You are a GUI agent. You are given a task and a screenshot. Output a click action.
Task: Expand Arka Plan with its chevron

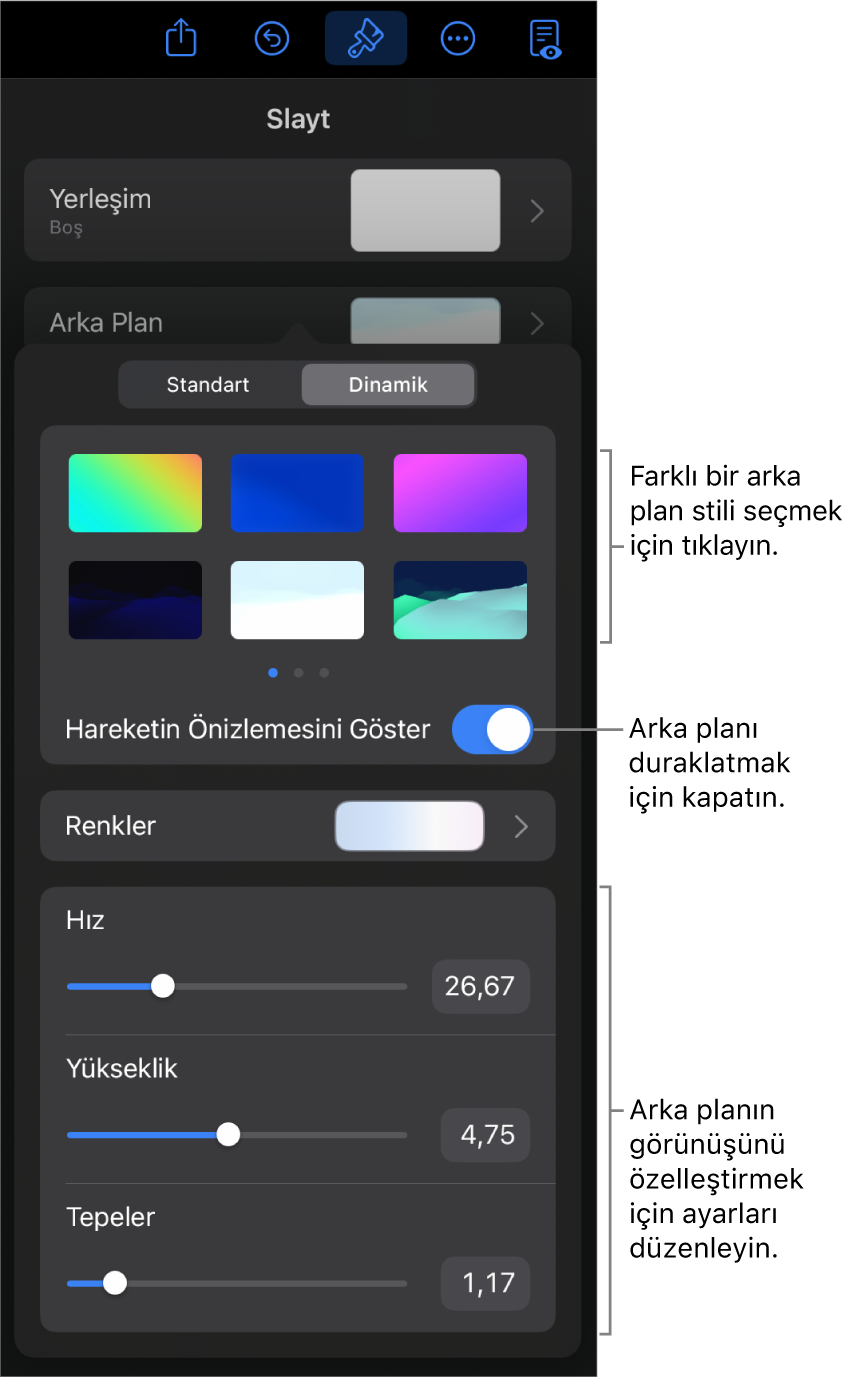pos(537,323)
